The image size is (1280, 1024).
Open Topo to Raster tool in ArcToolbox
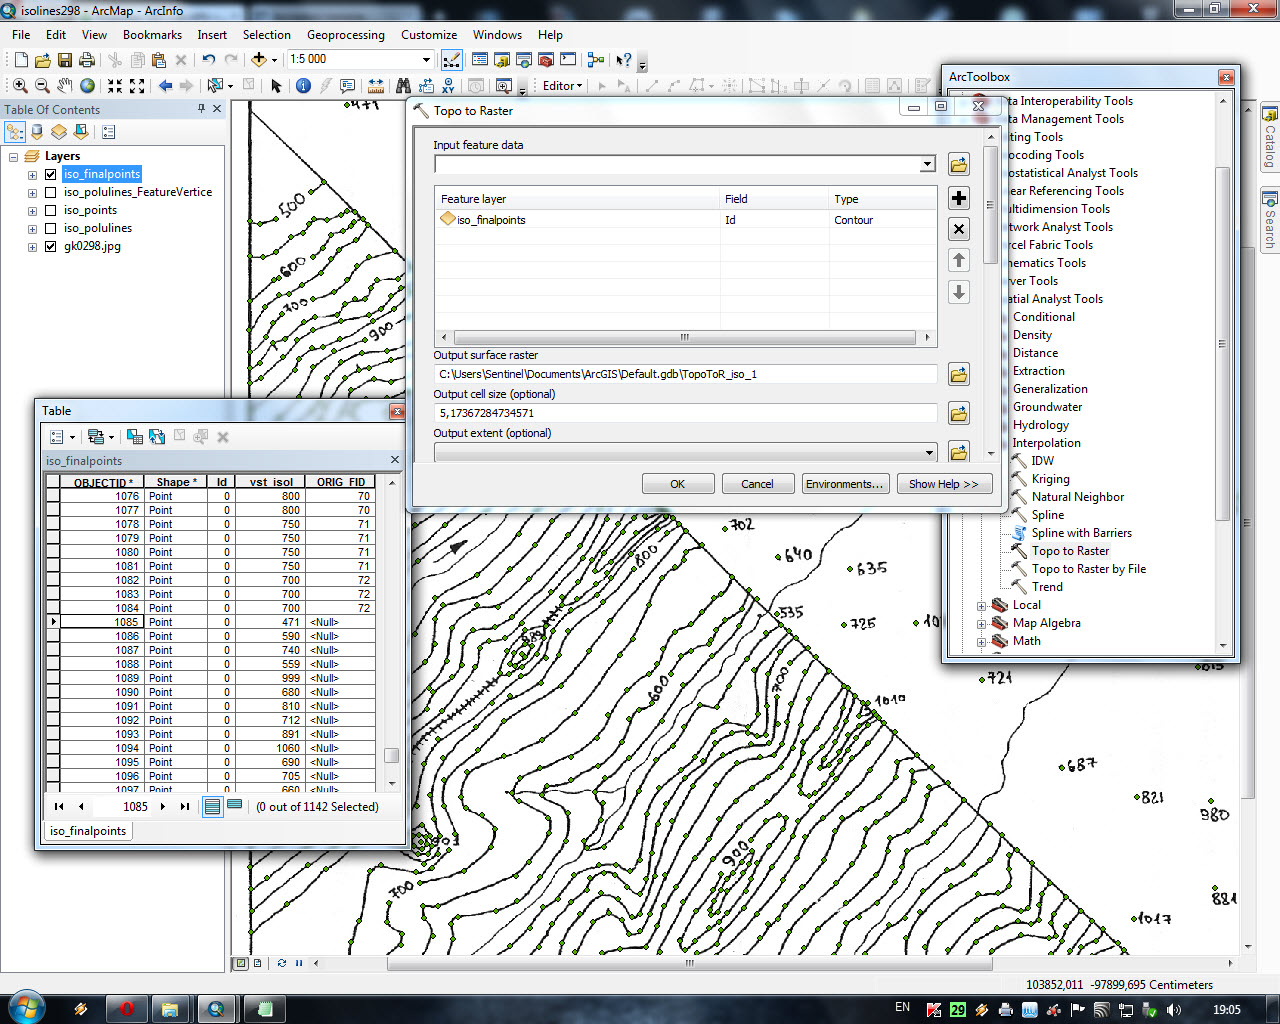coord(1070,551)
